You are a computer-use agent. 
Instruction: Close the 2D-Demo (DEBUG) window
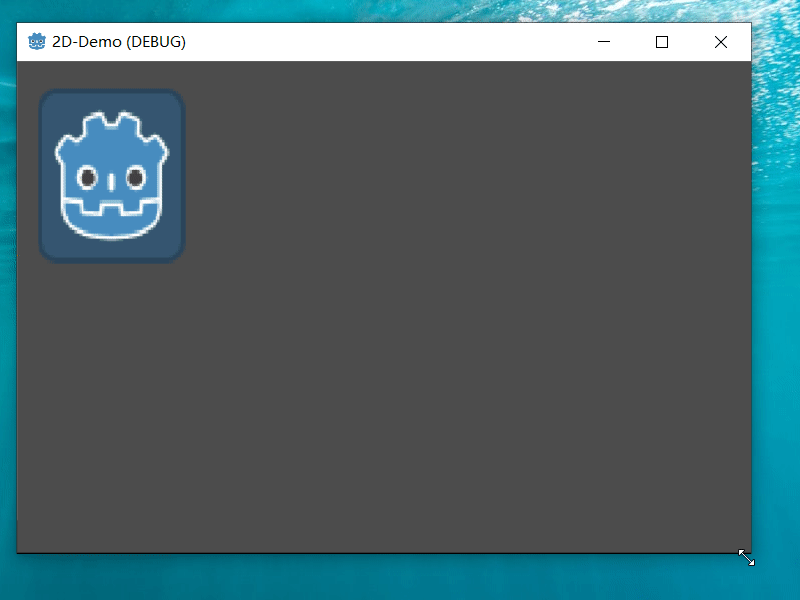point(721,42)
